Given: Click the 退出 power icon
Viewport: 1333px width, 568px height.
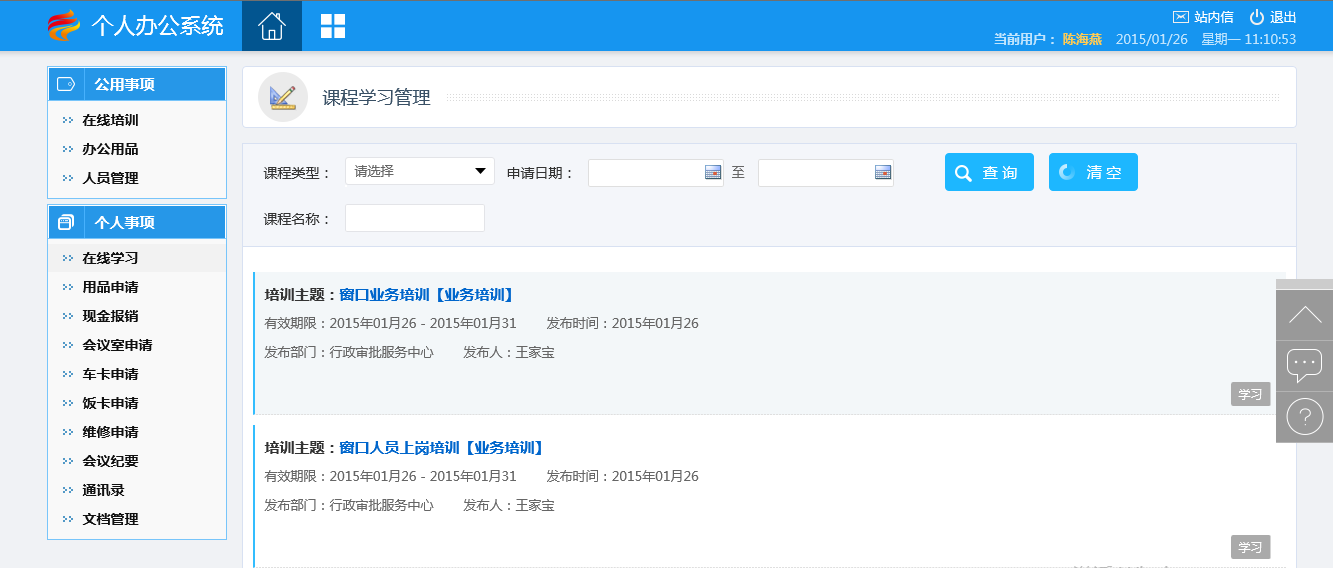Looking at the screenshot, I should tap(1257, 17).
